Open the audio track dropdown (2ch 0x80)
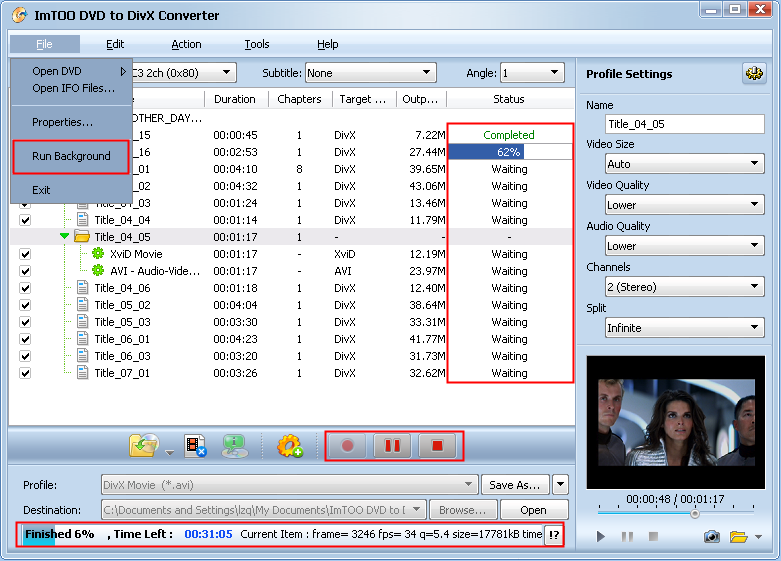Image resolution: width=781 pixels, height=561 pixels. click(x=184, y=73)
